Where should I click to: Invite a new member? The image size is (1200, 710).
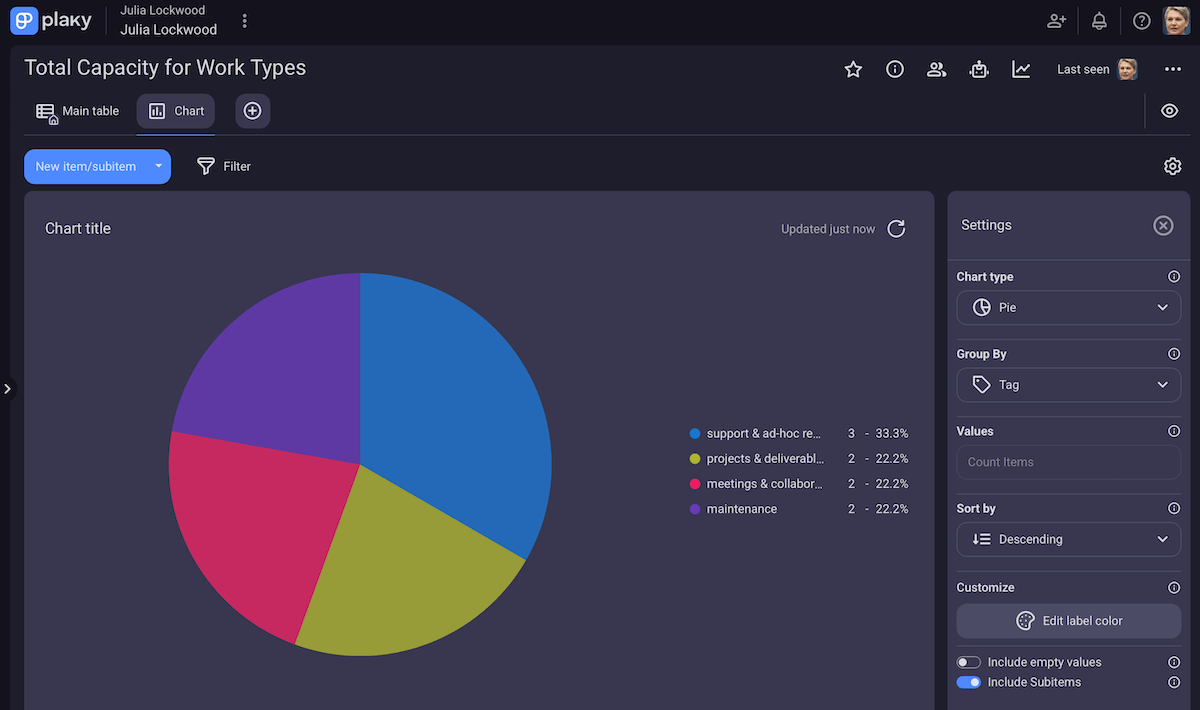pos(1056,20)
